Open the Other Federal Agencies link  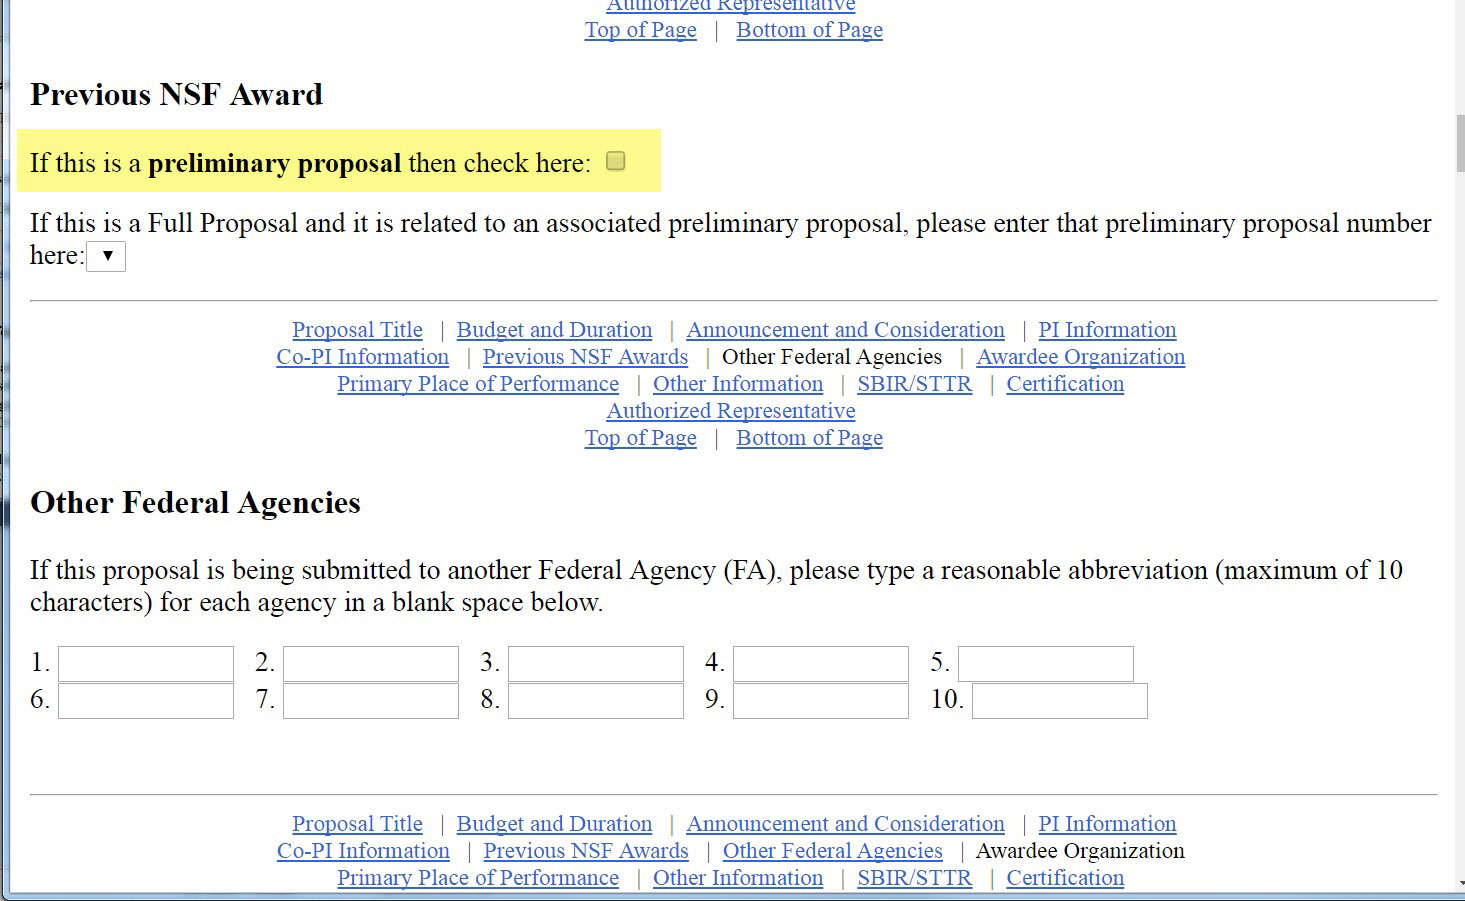832,851
